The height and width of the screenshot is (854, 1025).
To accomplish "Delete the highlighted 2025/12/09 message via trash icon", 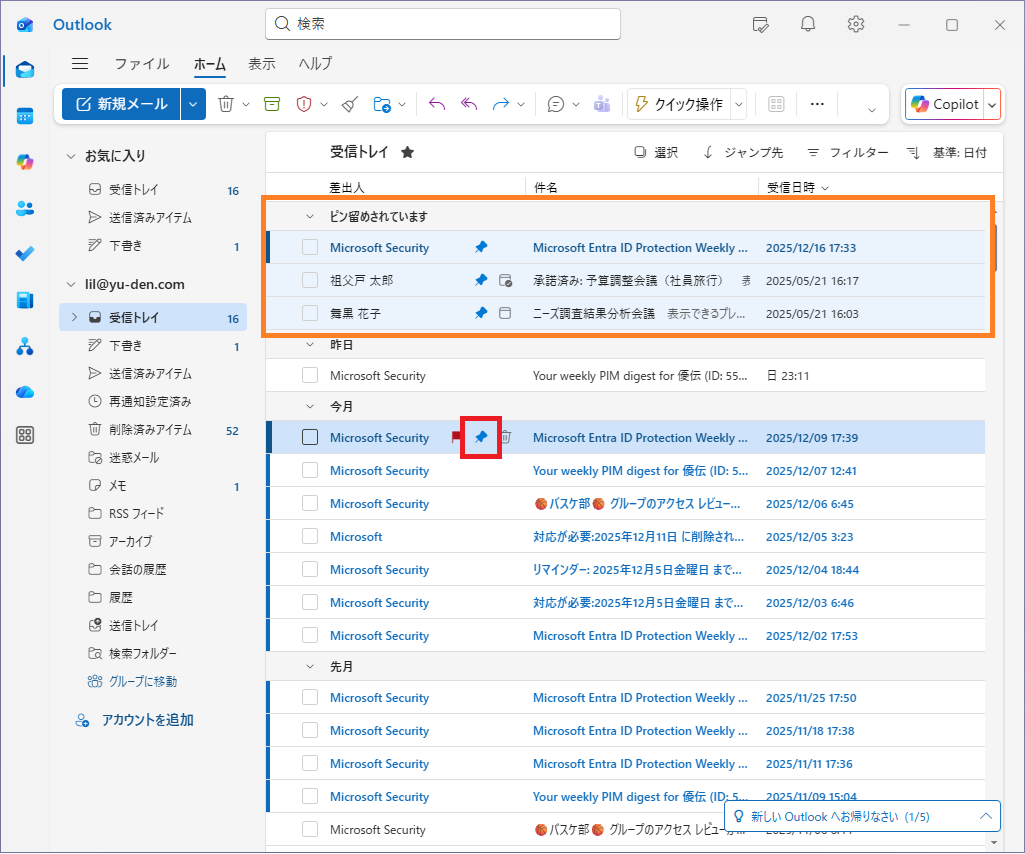I will pos(506,437).
